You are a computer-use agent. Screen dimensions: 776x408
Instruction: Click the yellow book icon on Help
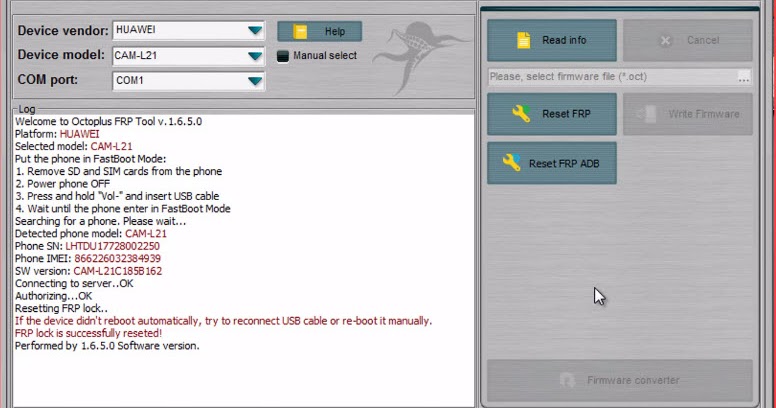(x=300, y=32)
